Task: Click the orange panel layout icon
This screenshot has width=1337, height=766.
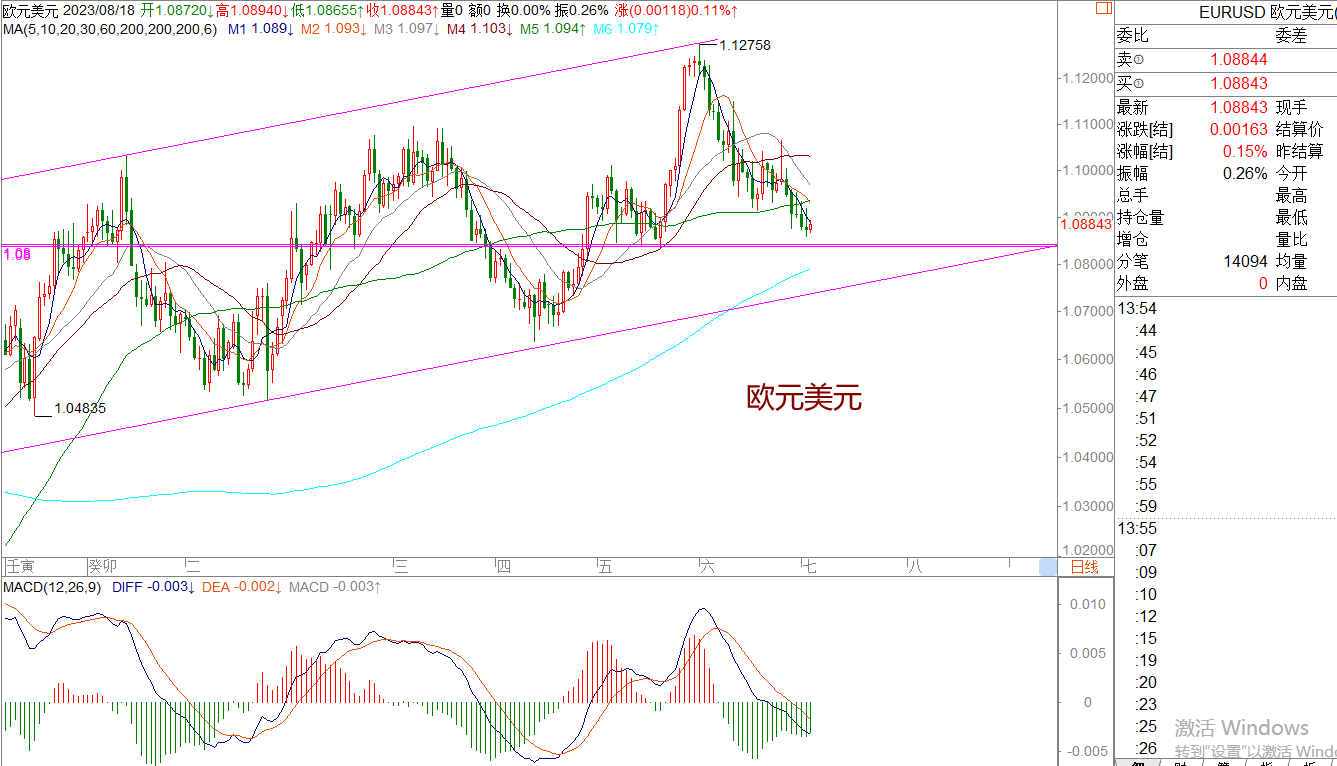Action: point(1103,8)
